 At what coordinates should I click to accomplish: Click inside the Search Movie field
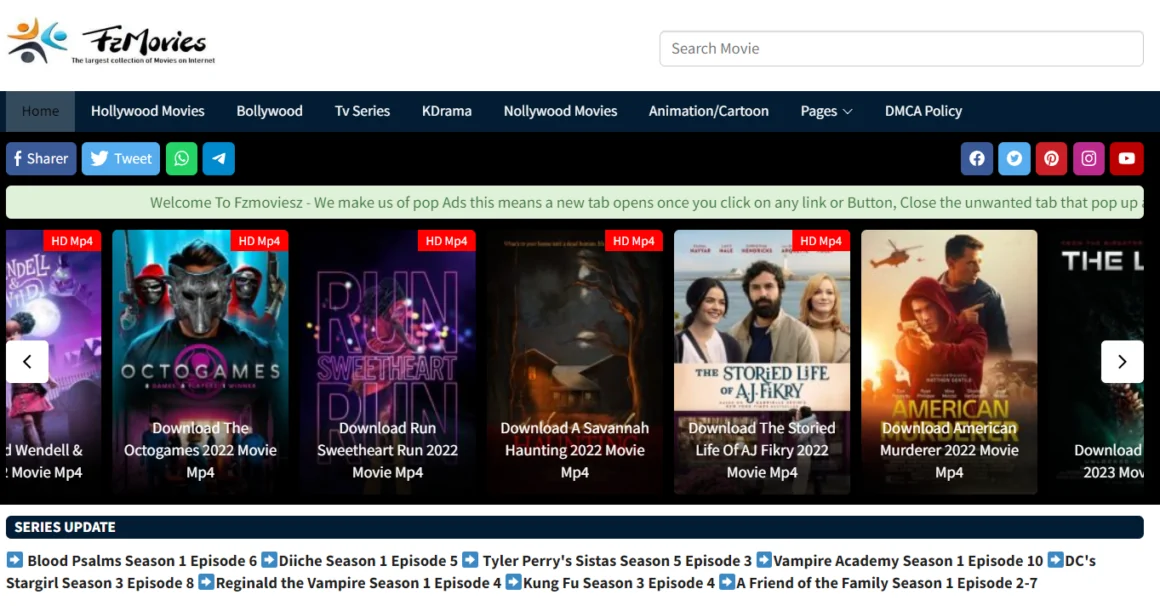coord(901,49)
